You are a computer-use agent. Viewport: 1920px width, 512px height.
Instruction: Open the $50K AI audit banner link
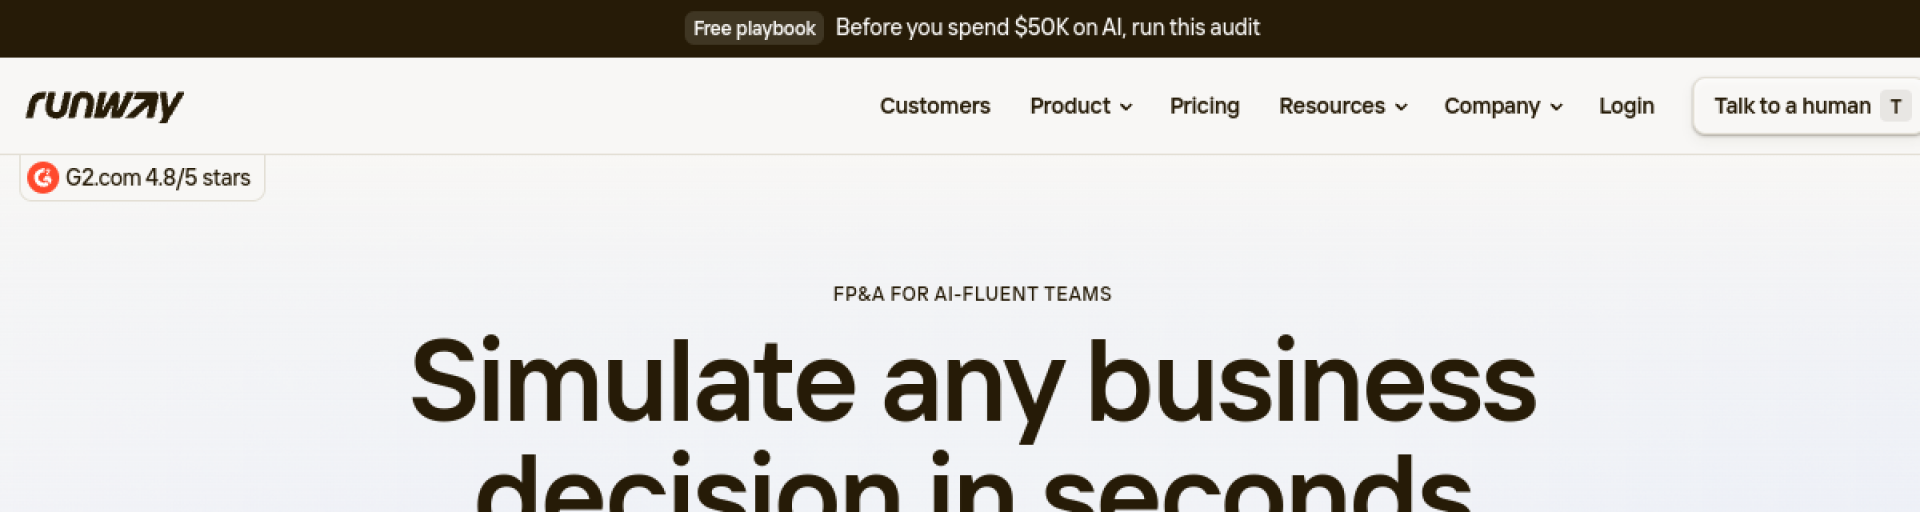1047,28
